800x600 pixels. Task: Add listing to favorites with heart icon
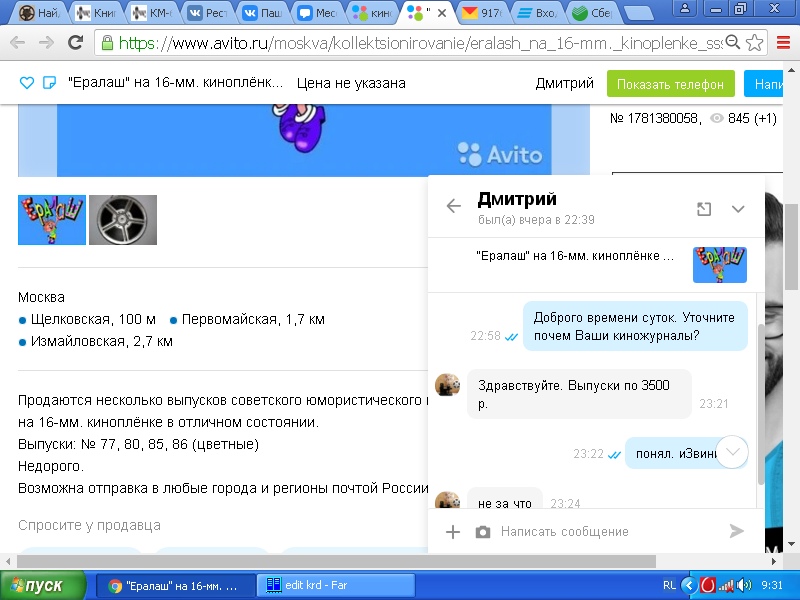click(x=27, y=83)
